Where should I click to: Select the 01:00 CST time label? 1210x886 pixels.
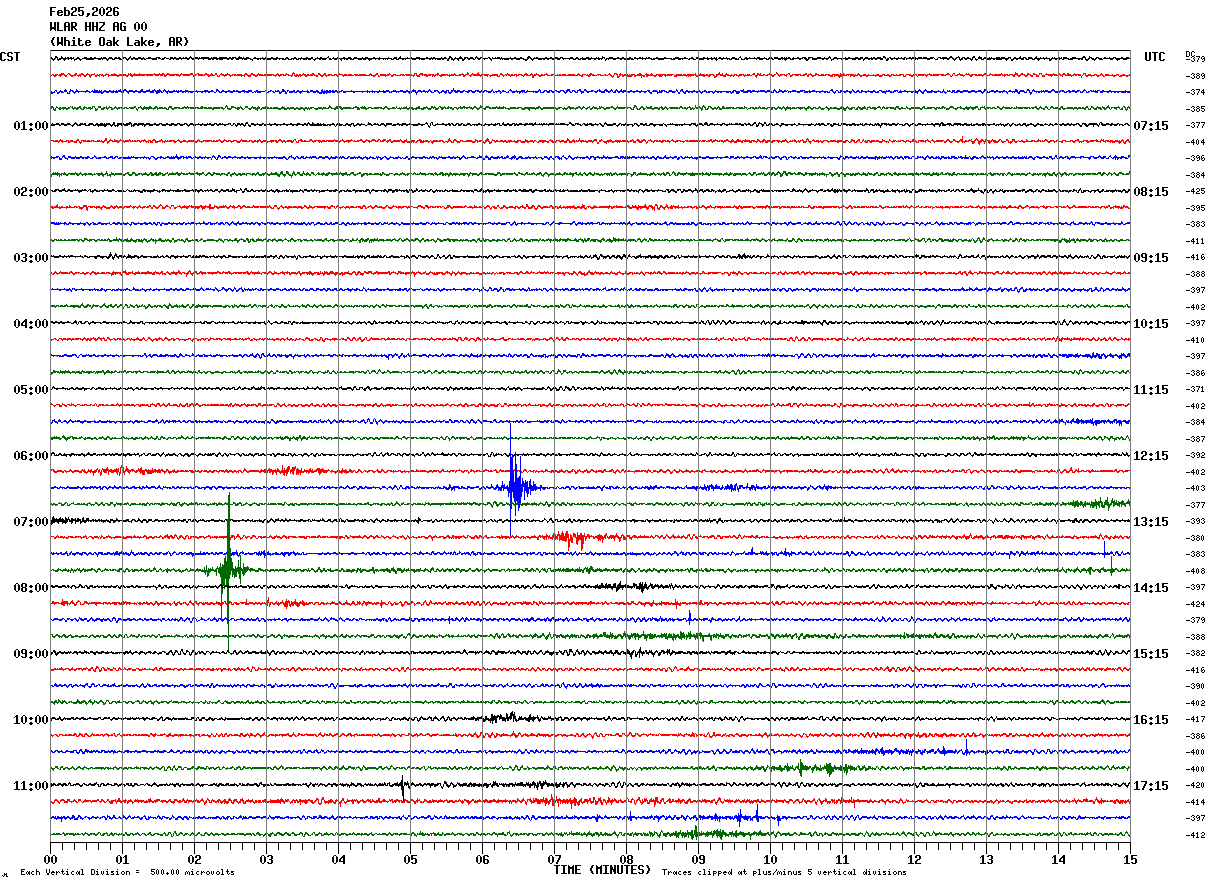30,126
